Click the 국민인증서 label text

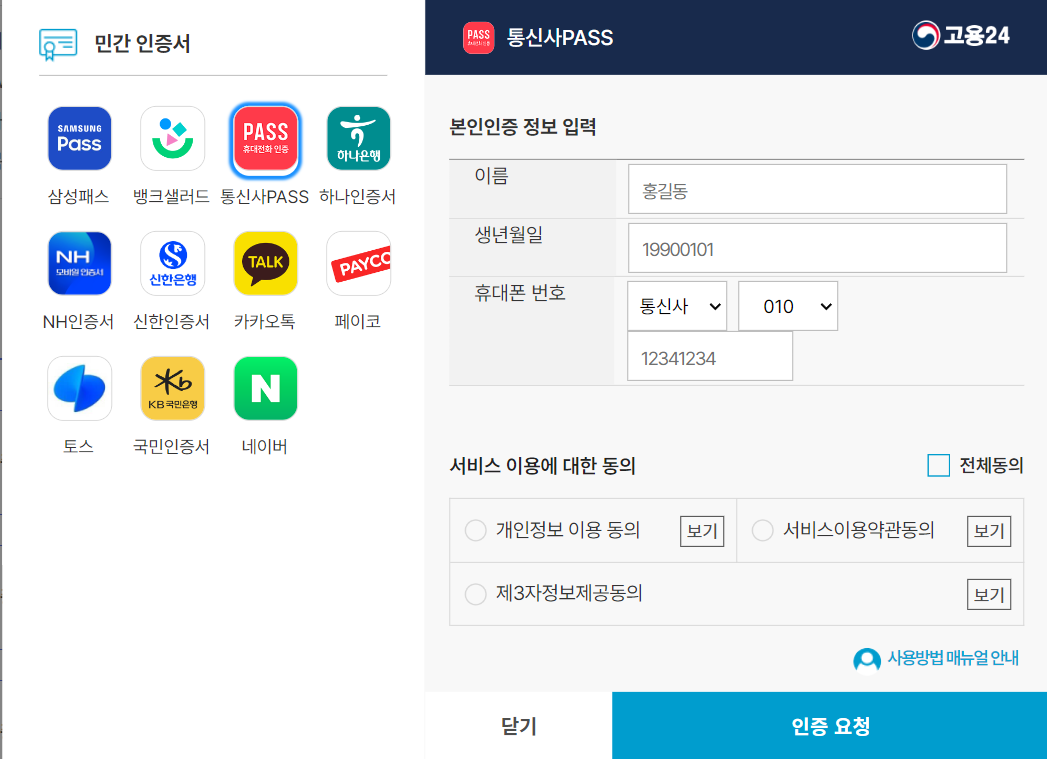tap(172, 446)
